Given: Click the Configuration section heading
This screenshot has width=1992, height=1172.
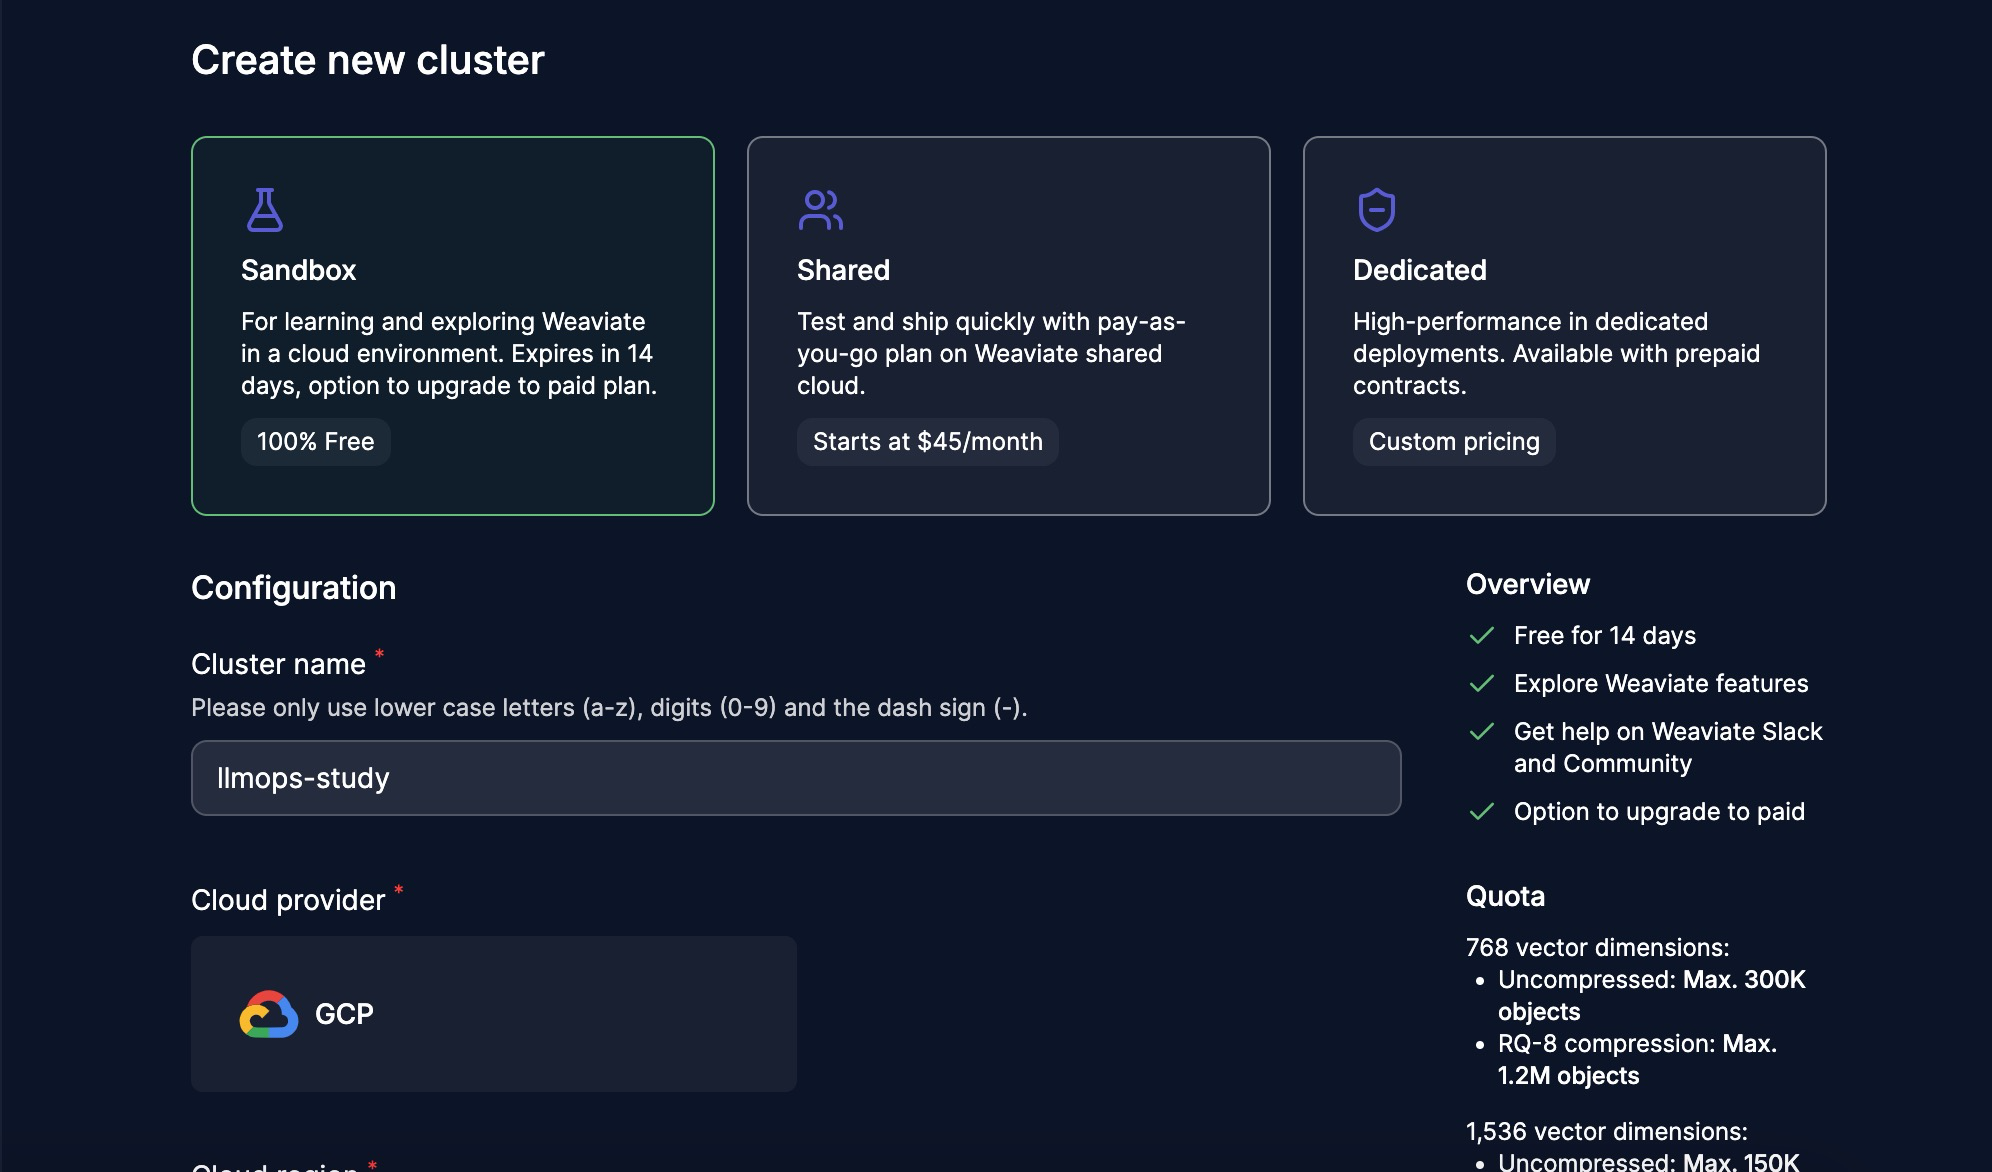Looking at the screenshot, I should (293, 588).
